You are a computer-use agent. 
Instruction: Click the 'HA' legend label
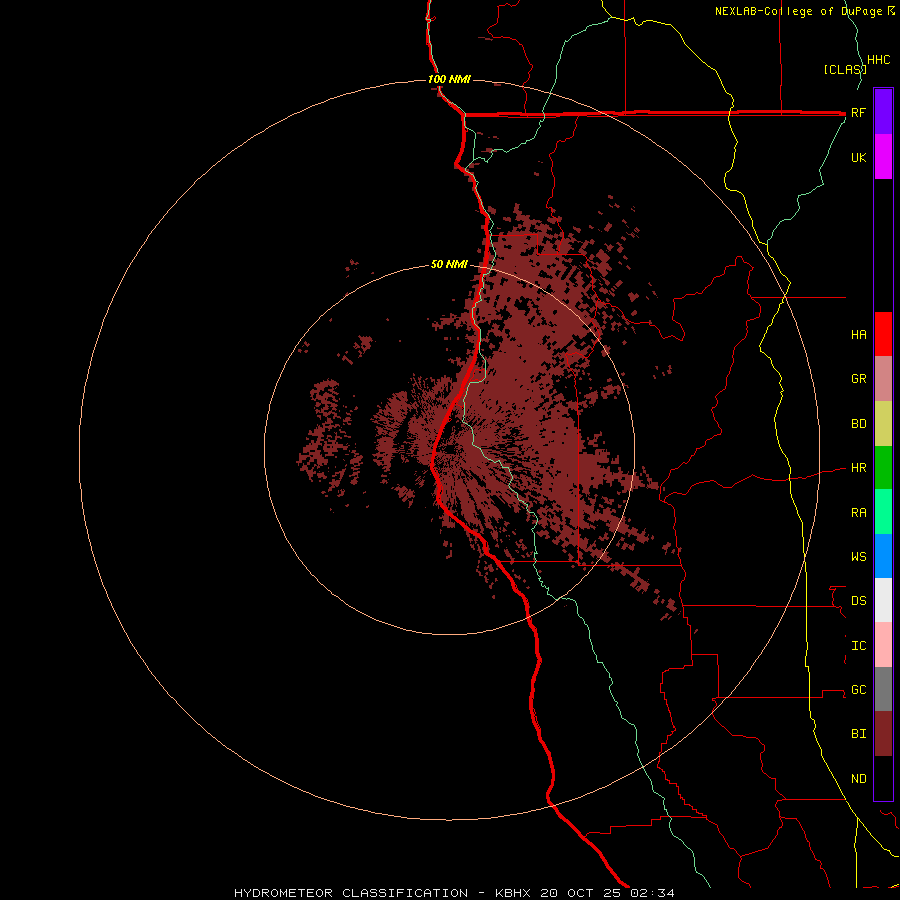pyautogui.click(x=858, y=335)
